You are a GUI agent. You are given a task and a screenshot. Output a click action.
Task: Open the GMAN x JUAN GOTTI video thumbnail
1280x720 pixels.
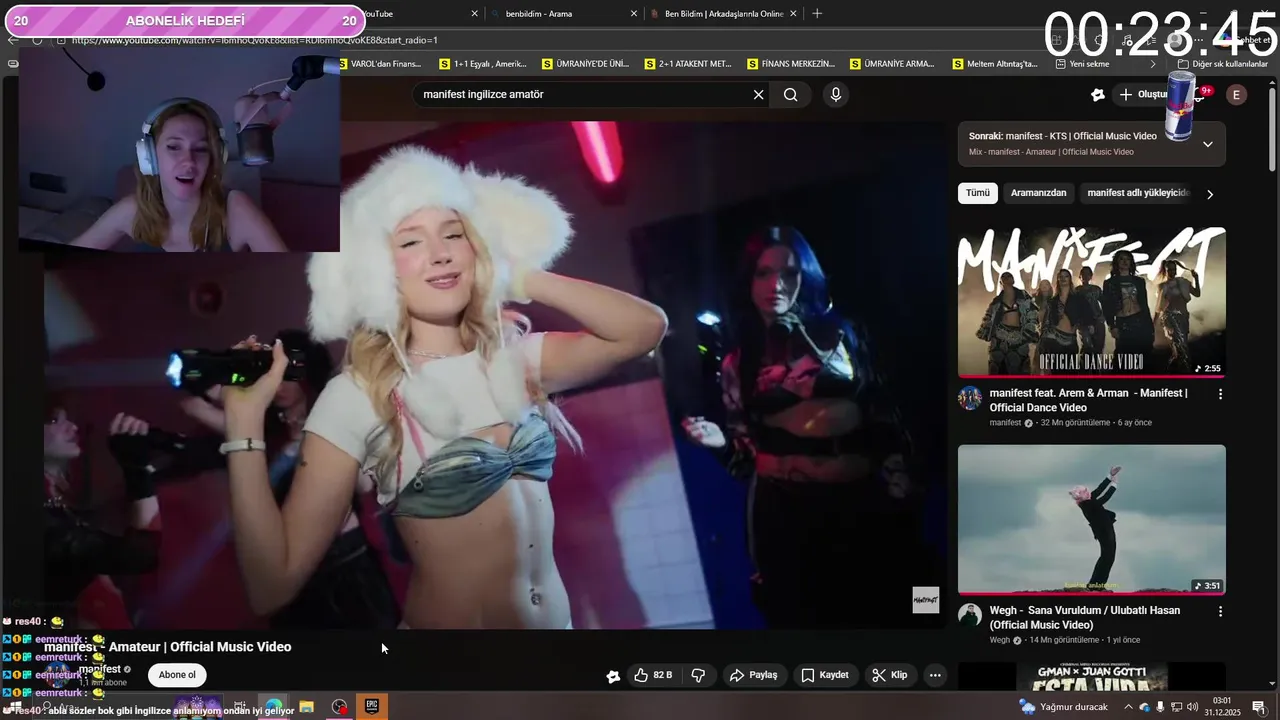[1092, 676]
